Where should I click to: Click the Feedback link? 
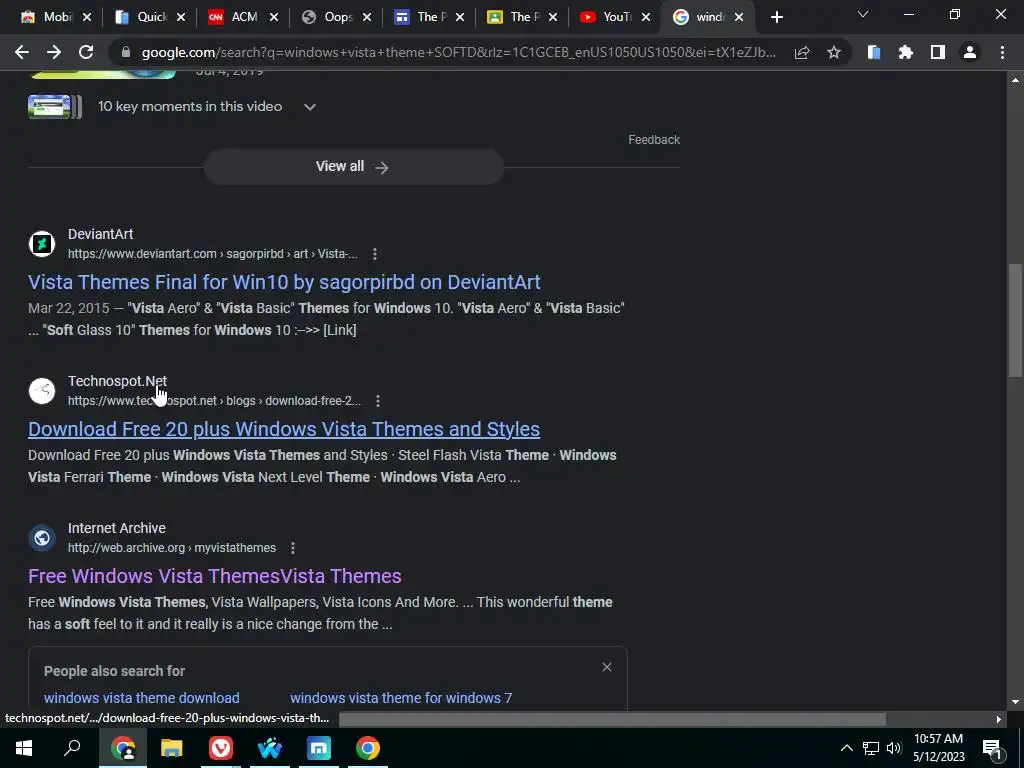[654, 140]
